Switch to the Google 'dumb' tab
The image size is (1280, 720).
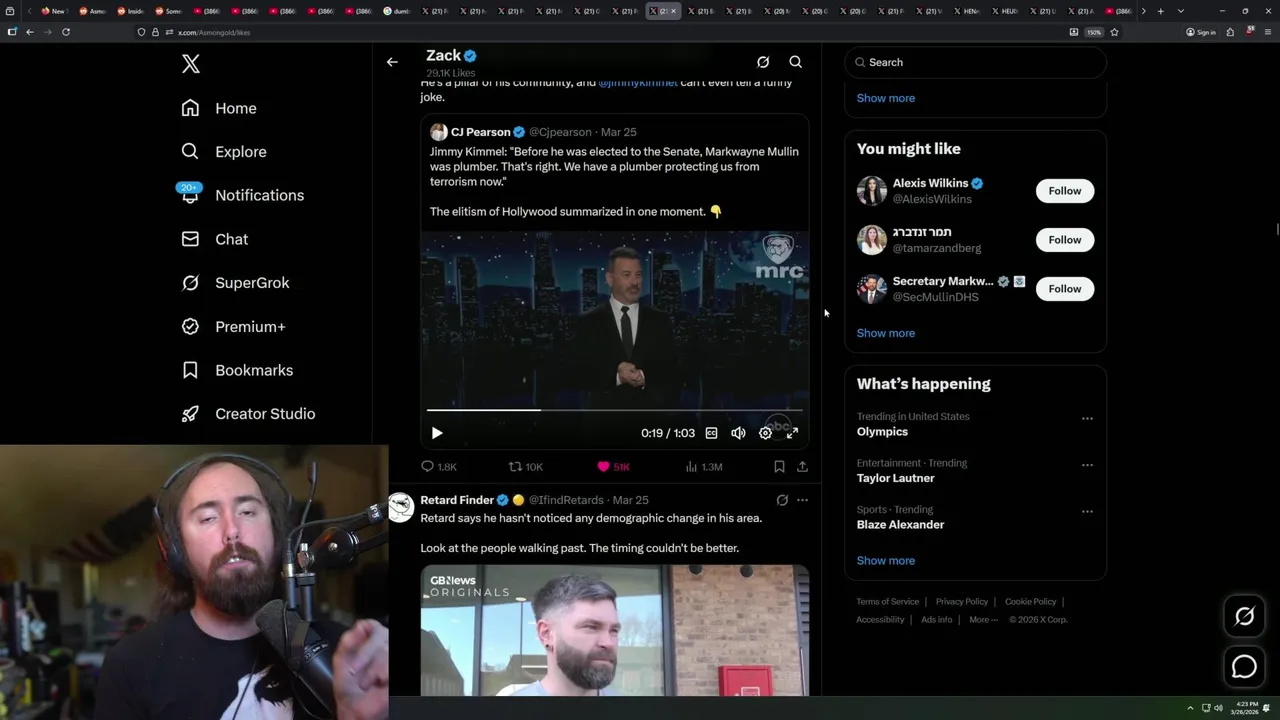398,11
